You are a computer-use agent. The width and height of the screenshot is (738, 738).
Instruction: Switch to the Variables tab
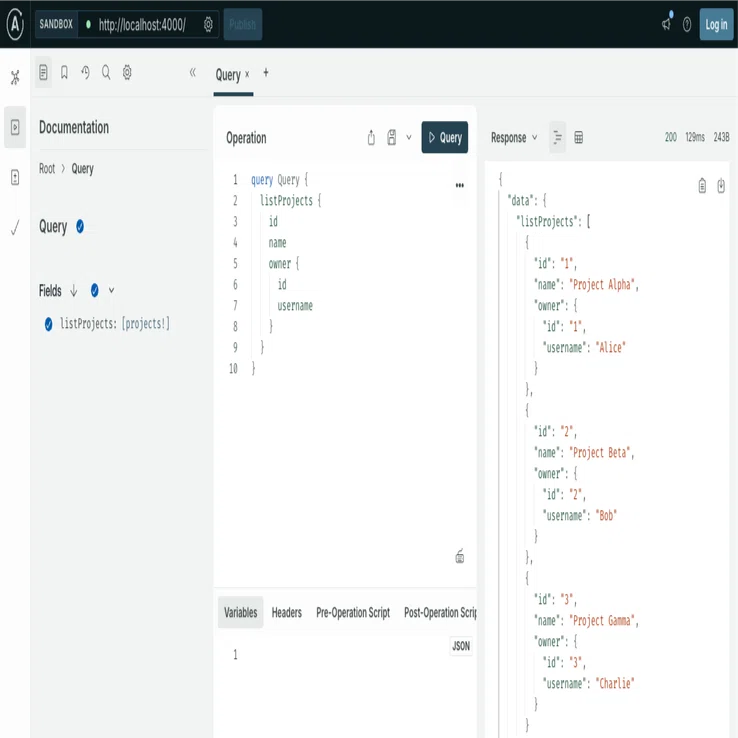tap(241, 612)
